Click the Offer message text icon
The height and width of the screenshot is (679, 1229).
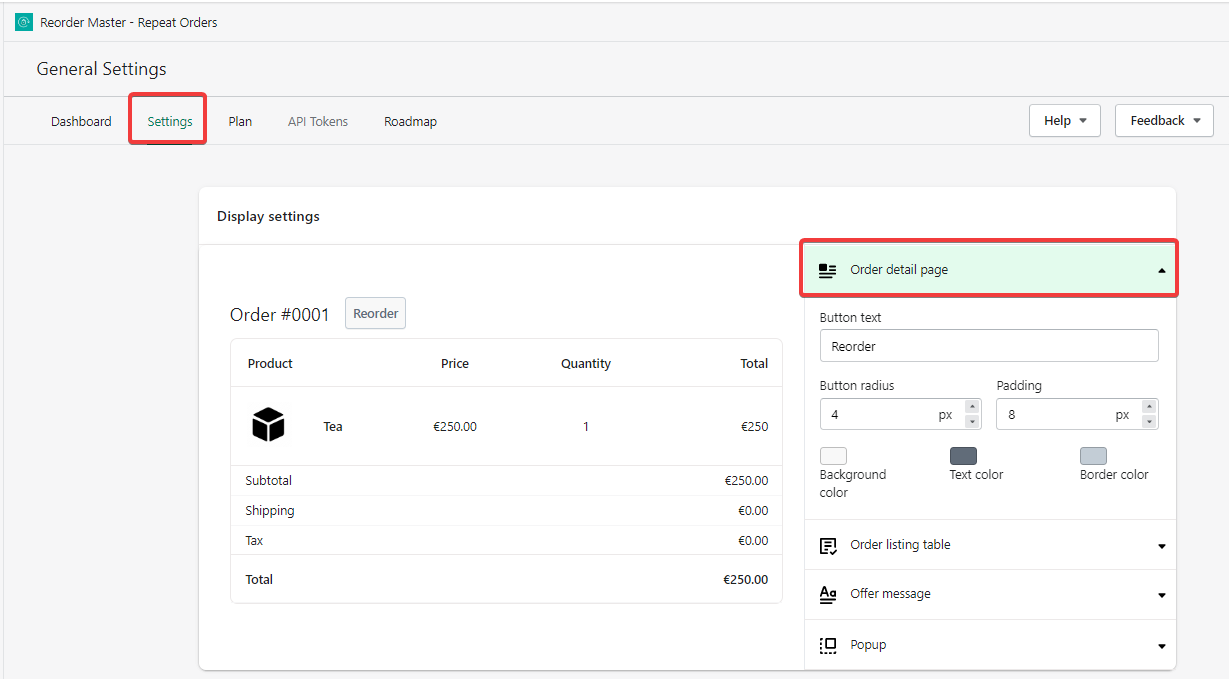[x=827, y=594]
